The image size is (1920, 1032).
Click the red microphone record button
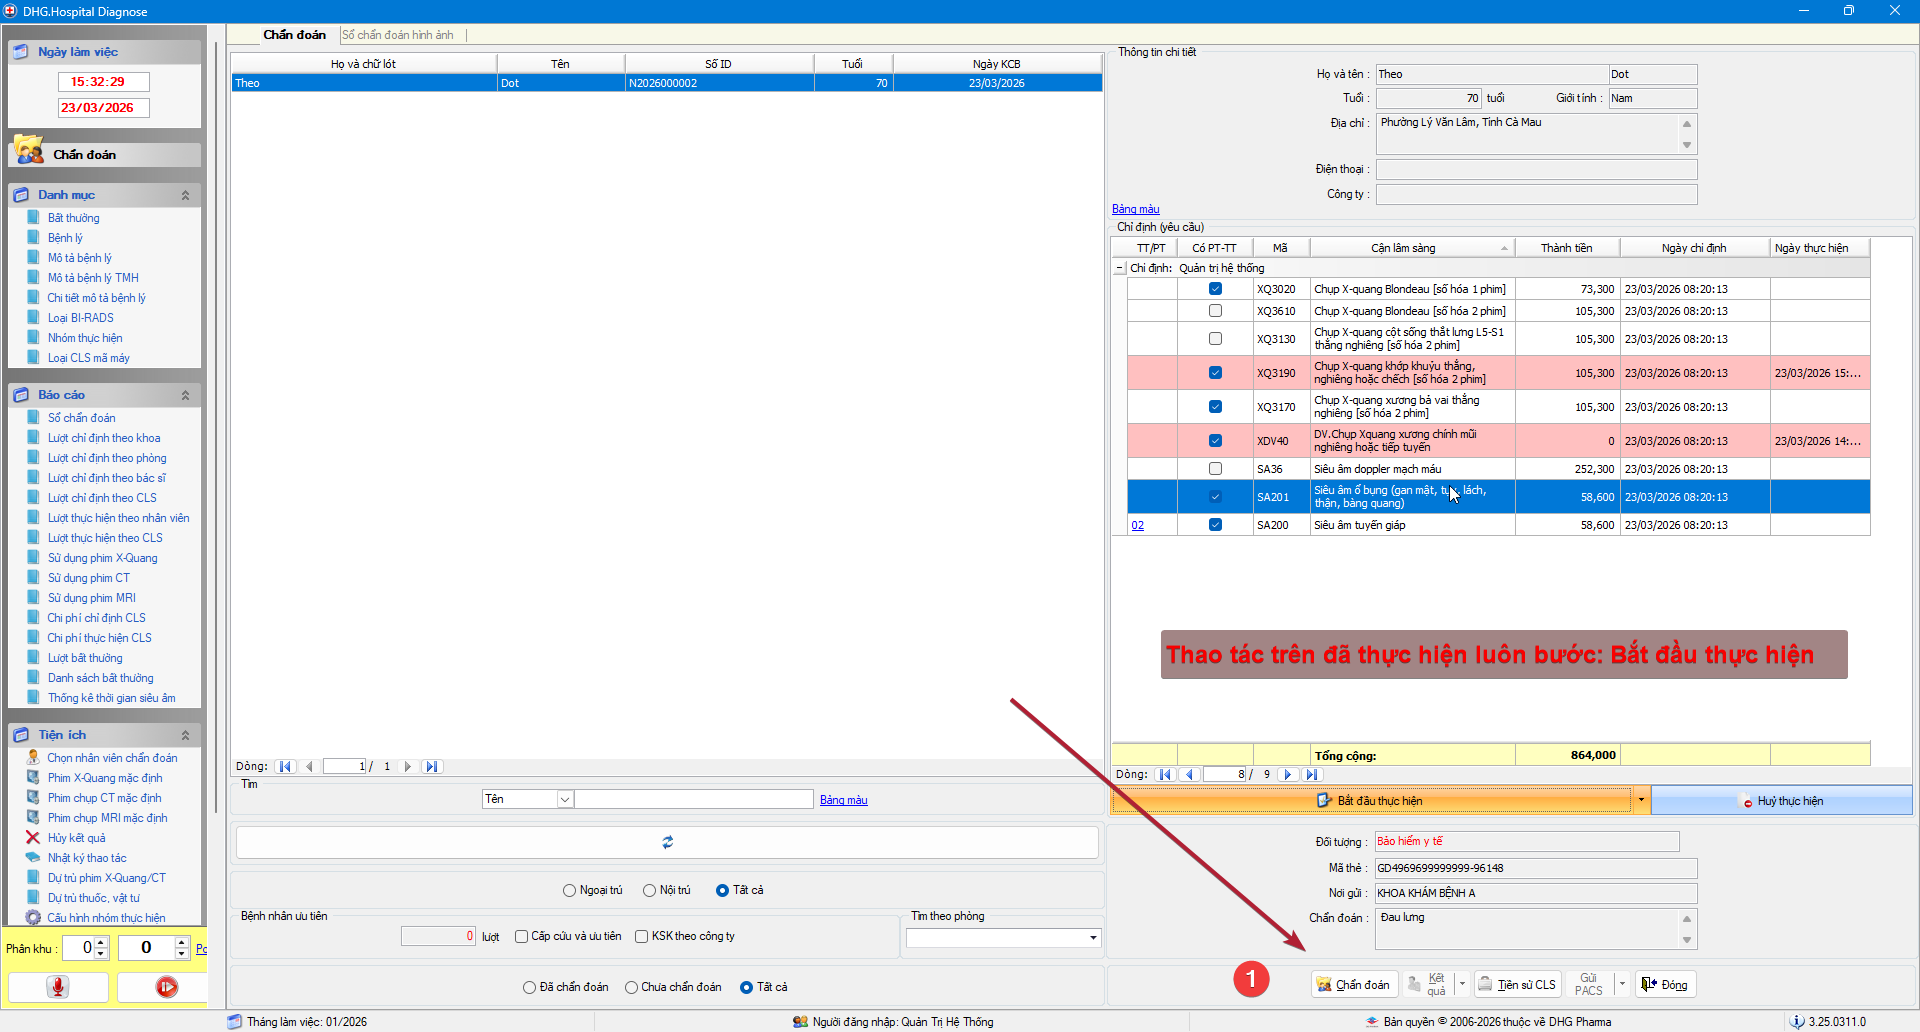pos(58,987)
